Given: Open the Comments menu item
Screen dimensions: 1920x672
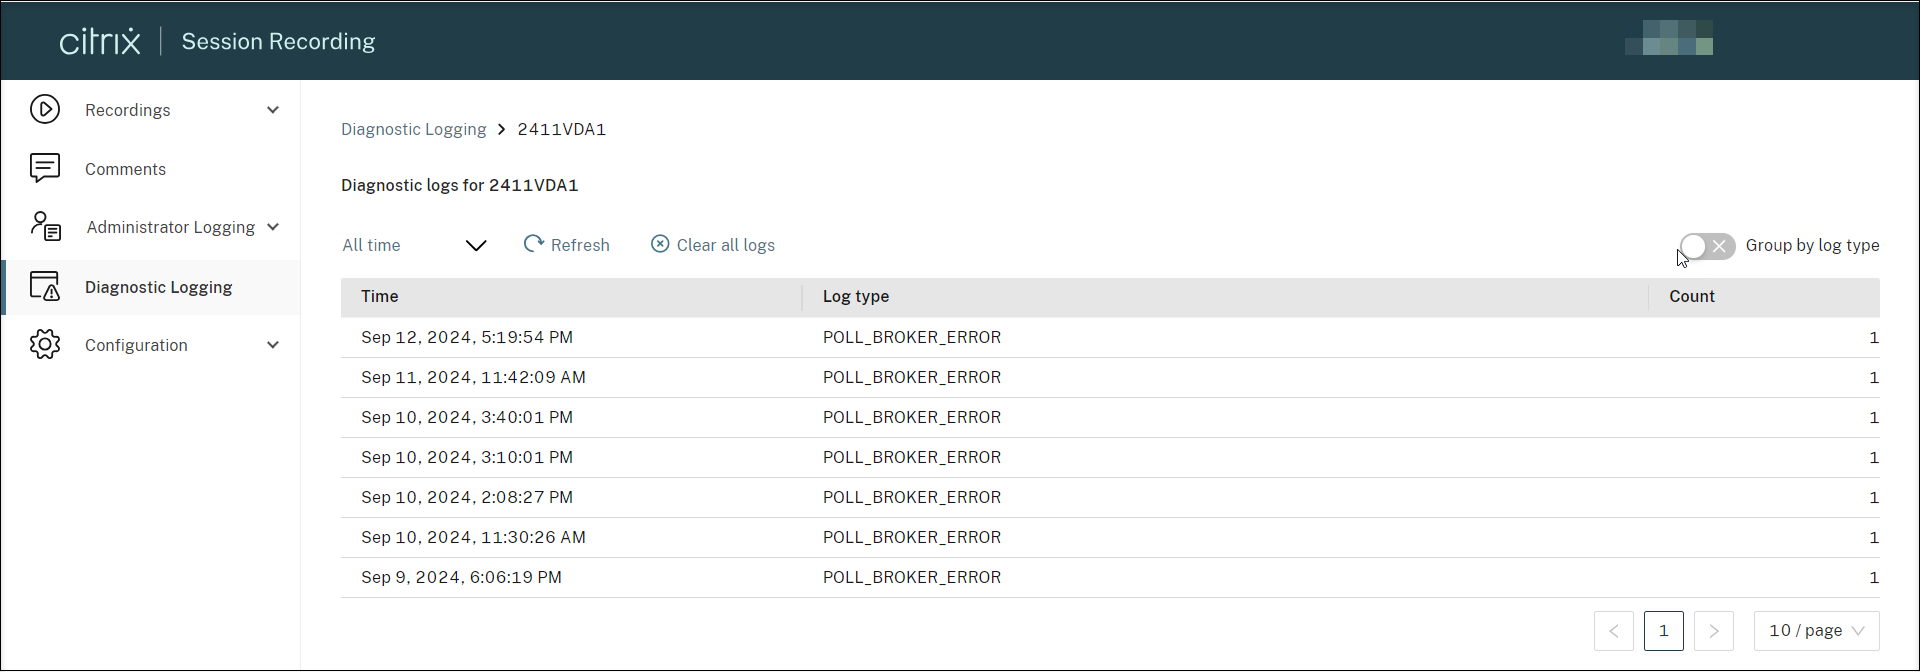Looking at the screenshot, I should coord(125,169).
